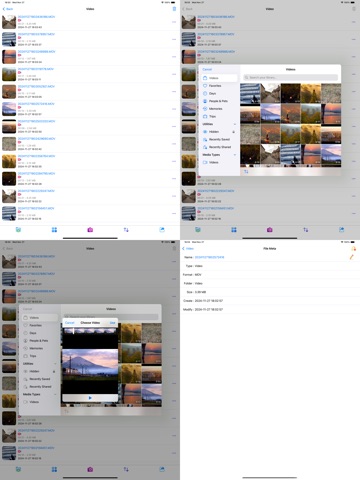Collapse the Media Types section chevron in the undimmed picker
The height and width of the screenshot is (480, 360).
(235, 155)
